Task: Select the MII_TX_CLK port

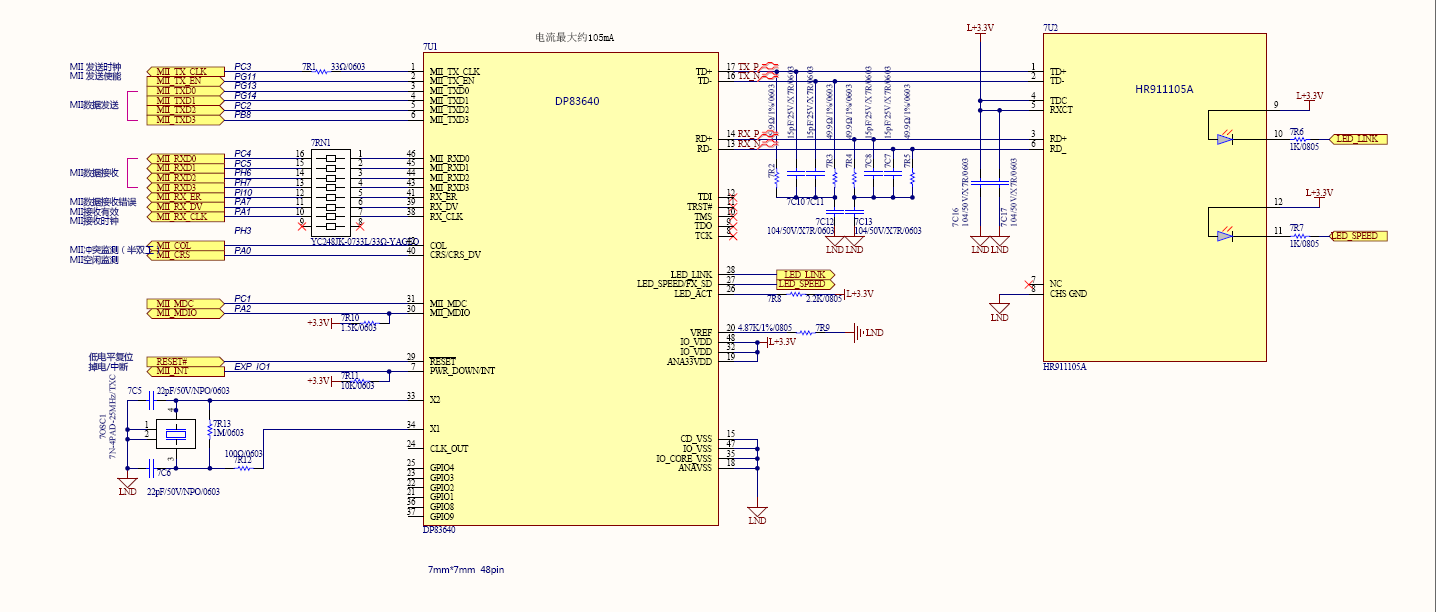Action: click(x=185, y=72)
